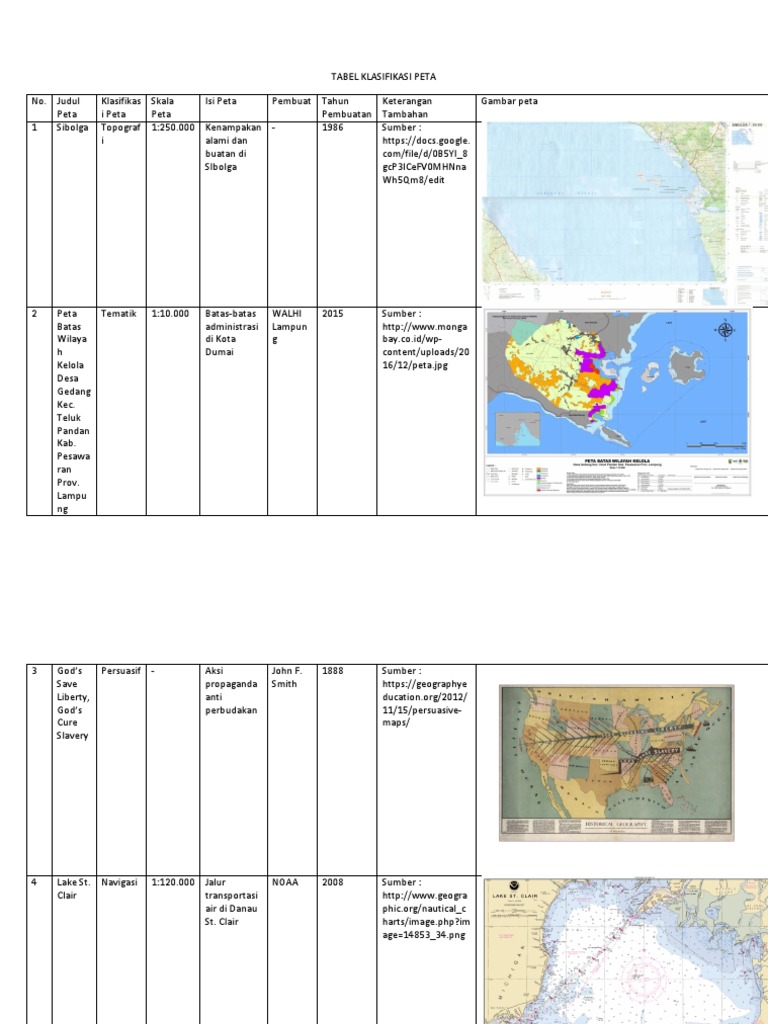Click the Topografi classification cell
Screen dimensions: 768x1024
[121, 134]
